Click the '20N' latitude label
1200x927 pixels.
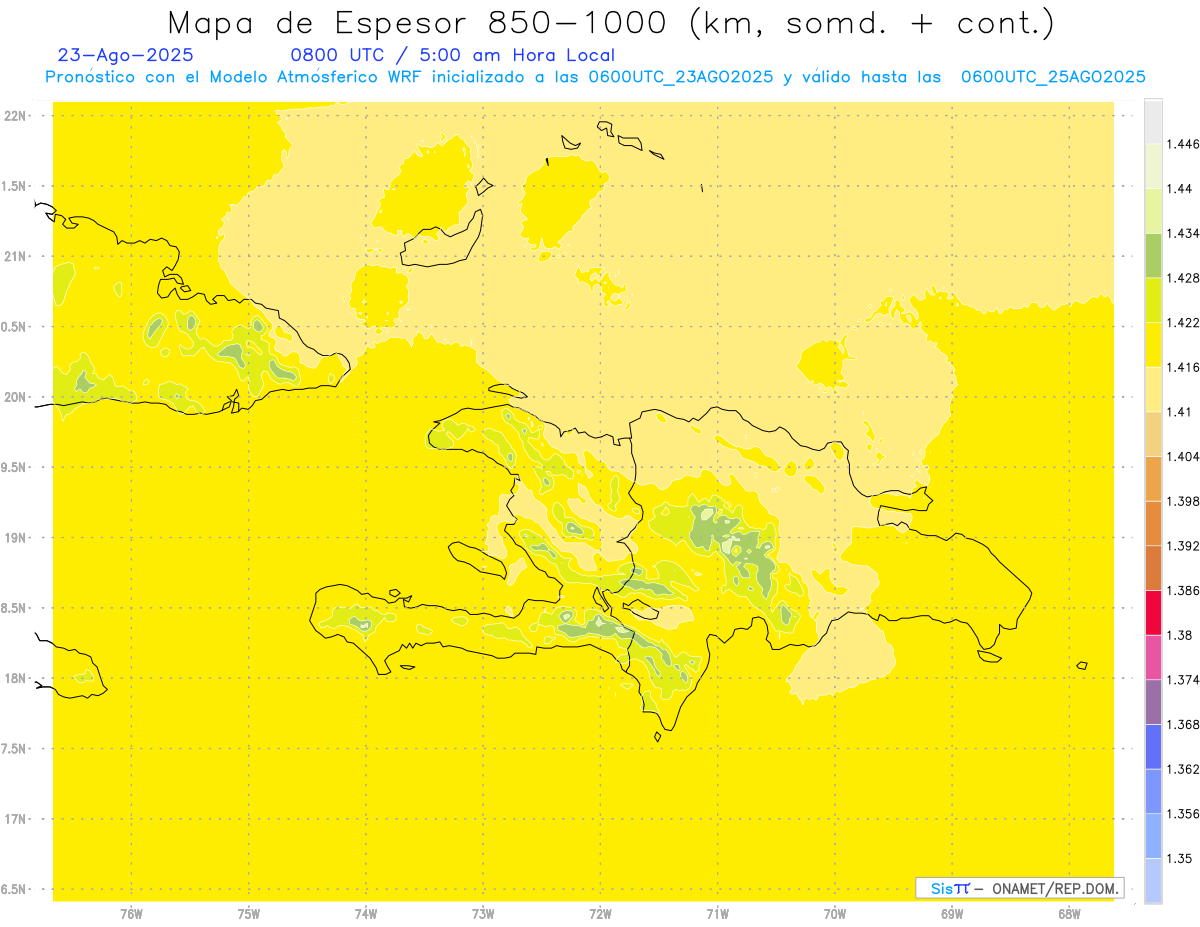pos(15,397)
